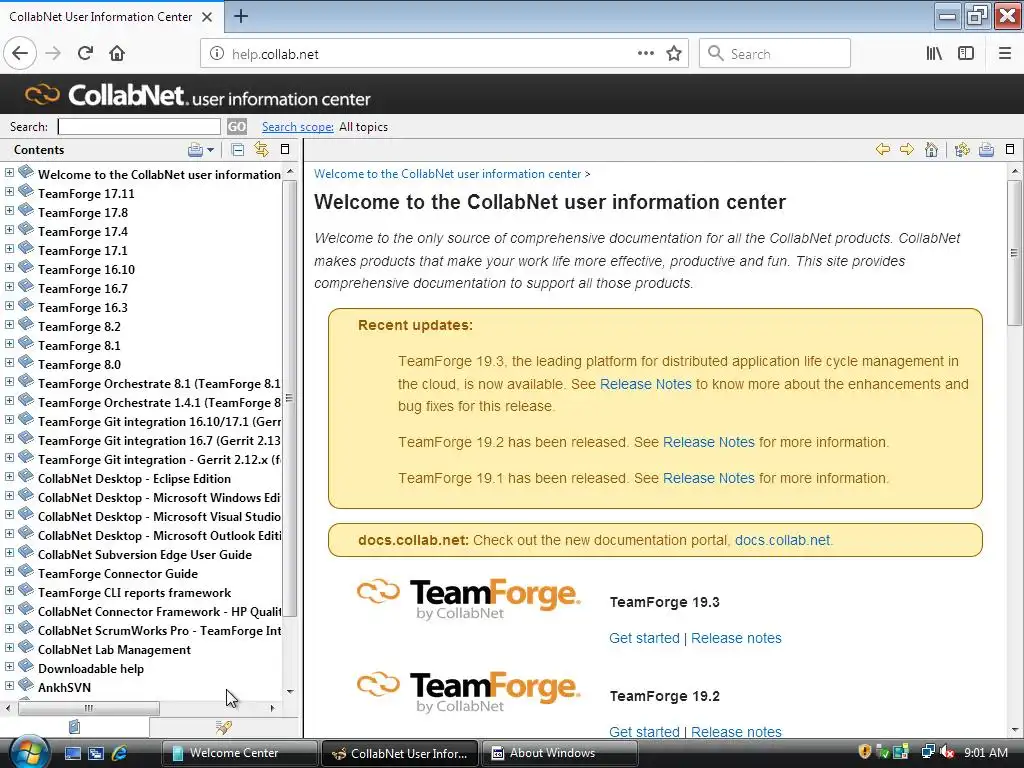The width and height of the screenshot is (1024, 768).
Task: Maximize the Contents pane
Action: point(285,150)
